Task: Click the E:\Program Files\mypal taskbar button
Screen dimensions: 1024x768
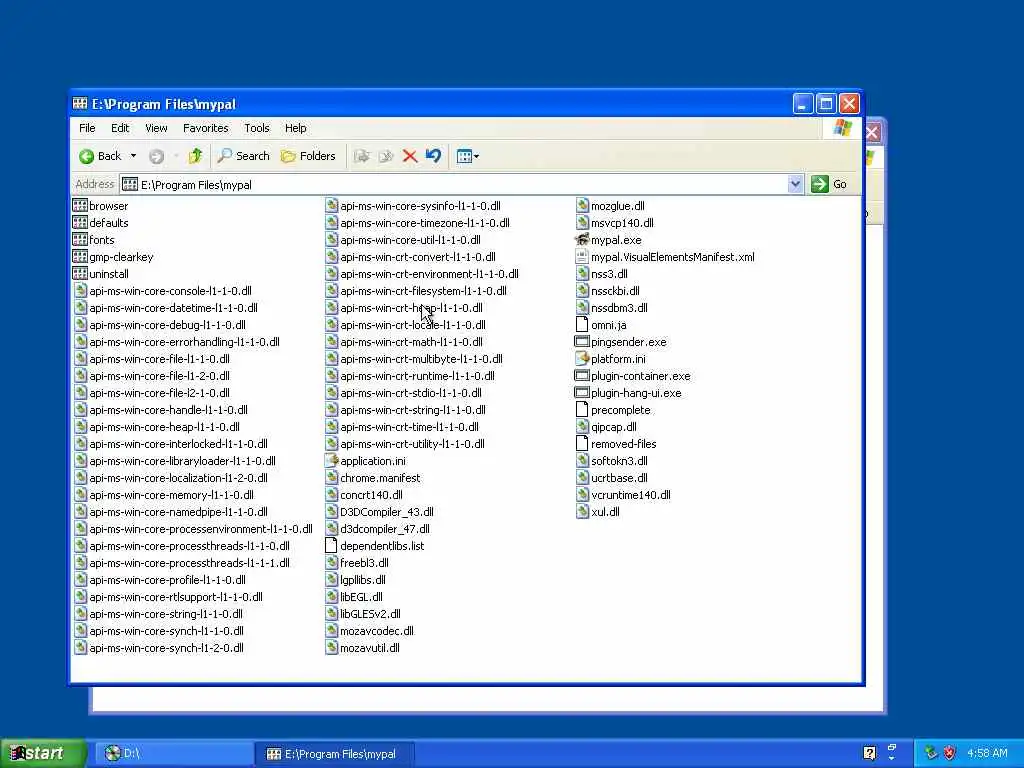Action: pyautogui.click(x=334, y=754)
